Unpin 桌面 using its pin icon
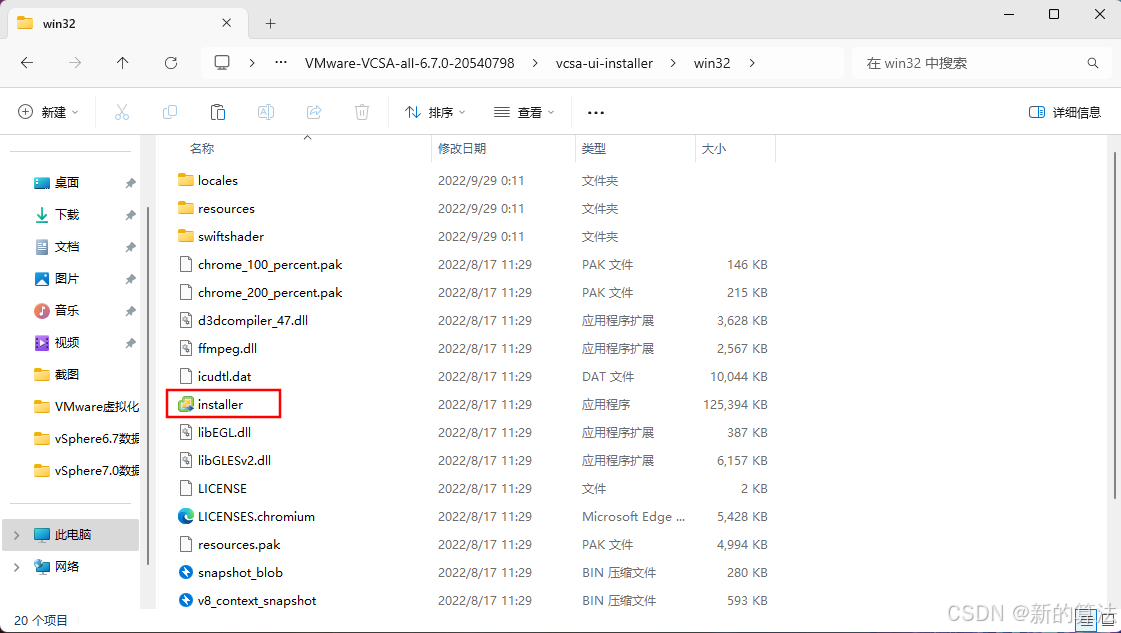 point(130,183)
